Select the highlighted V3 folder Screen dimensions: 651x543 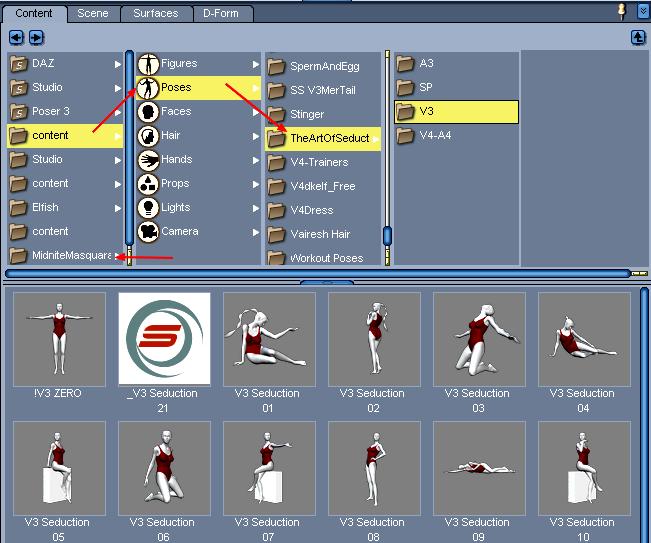click(x=456, y=112)
